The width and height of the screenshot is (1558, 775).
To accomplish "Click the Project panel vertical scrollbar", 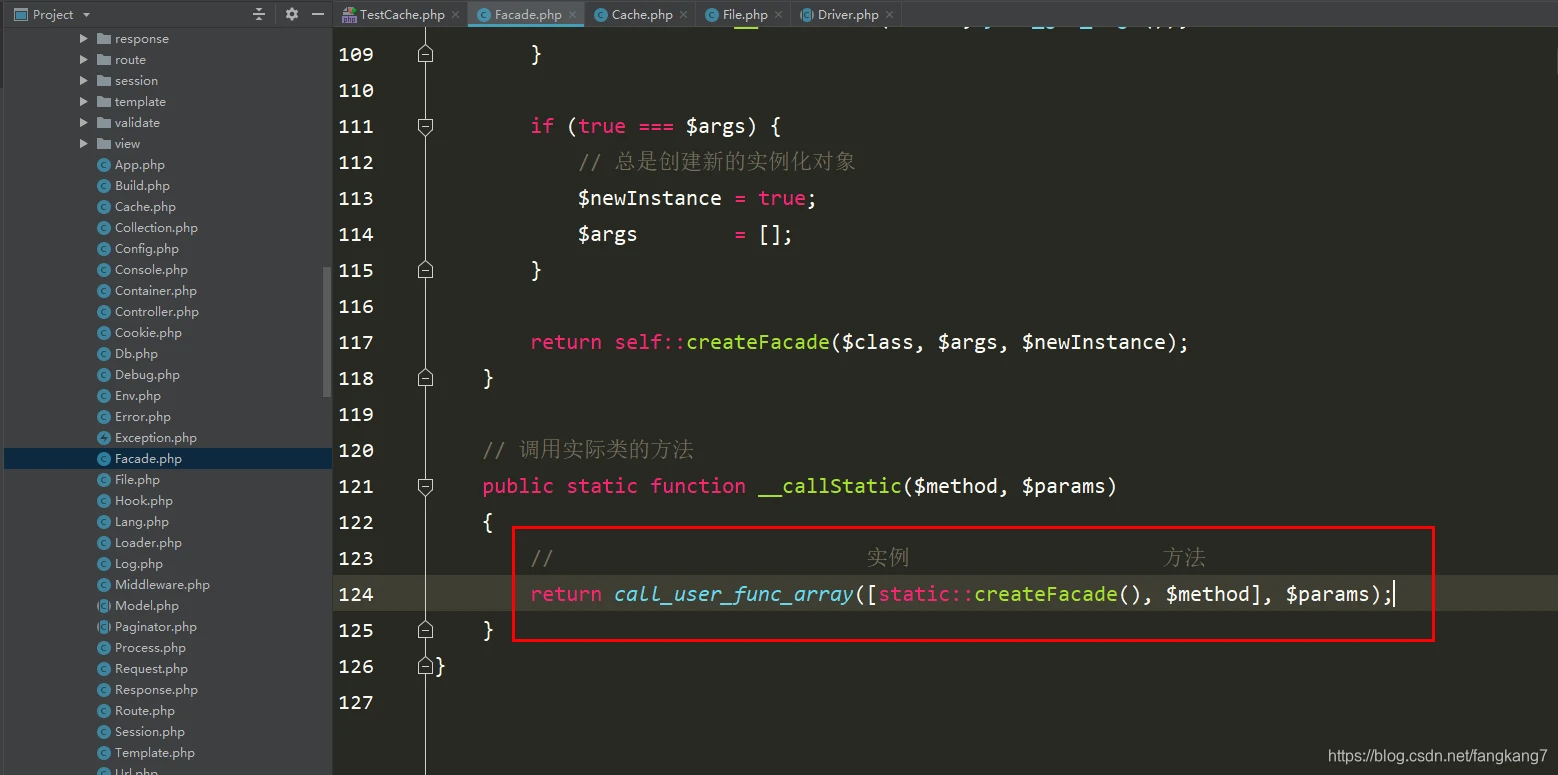I will coord(326,332).
